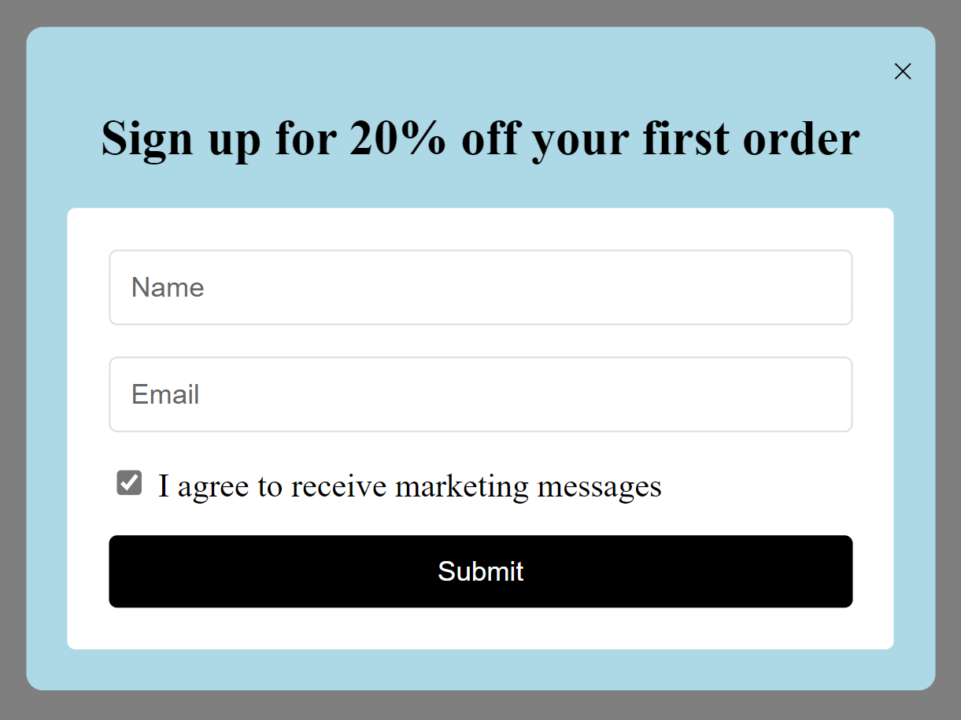Click the Name input field
The image size is (961, 720).
point(480,287)
